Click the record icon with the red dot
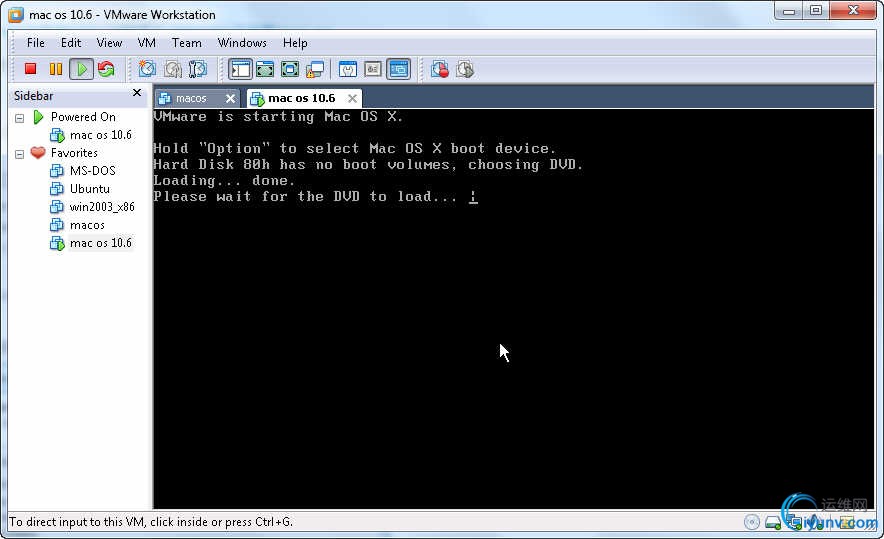The image size is (884, 539). [440, 69]
